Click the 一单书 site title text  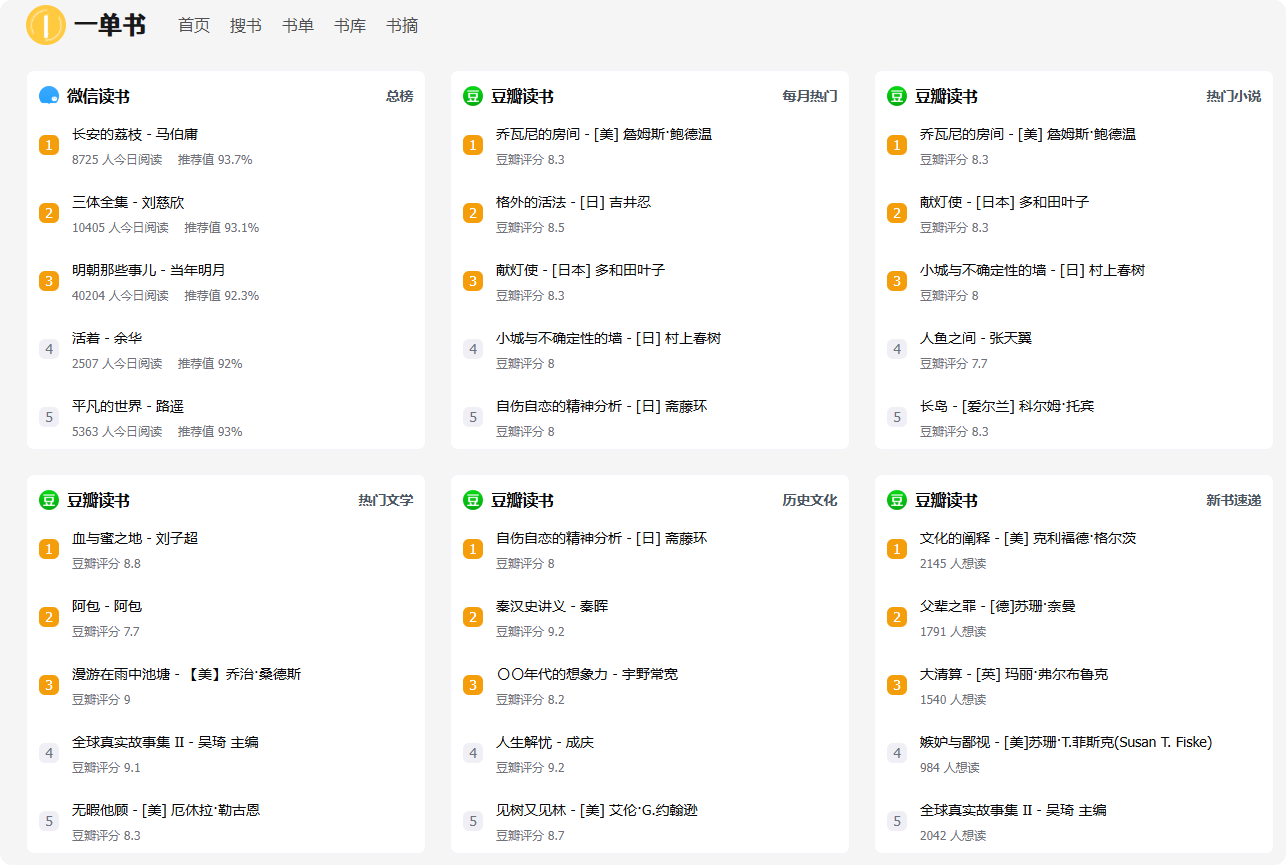click(110, 26)
